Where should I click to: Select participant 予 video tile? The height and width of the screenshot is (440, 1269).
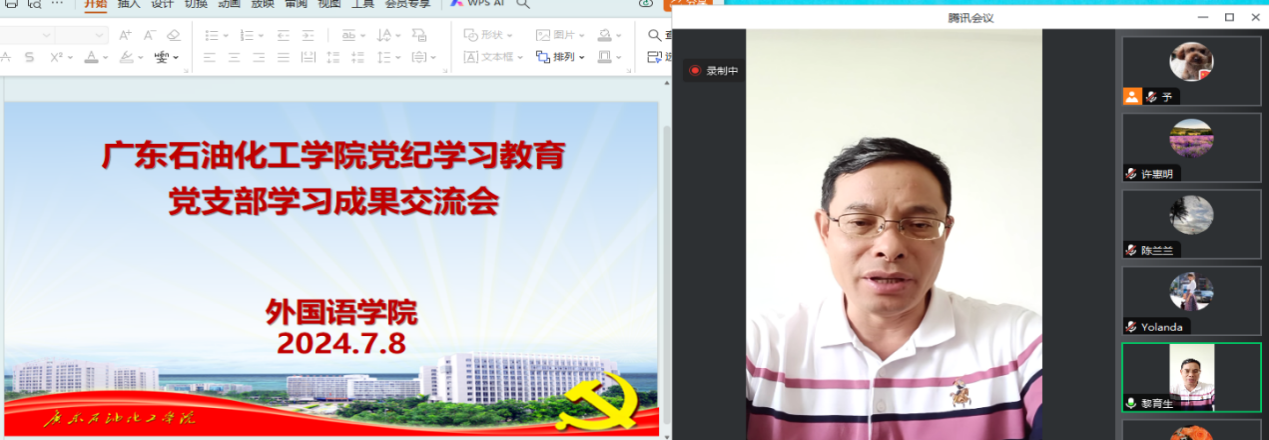point(1191,71)
